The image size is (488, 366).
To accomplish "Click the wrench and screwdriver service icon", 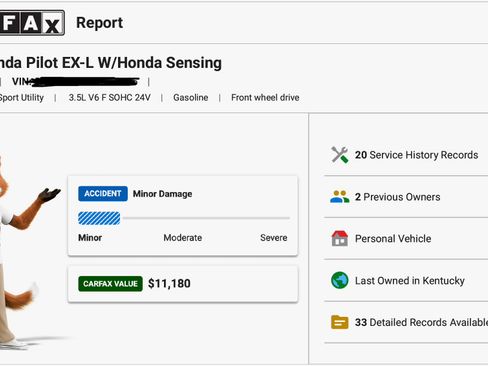I will [x=340, y=155].
